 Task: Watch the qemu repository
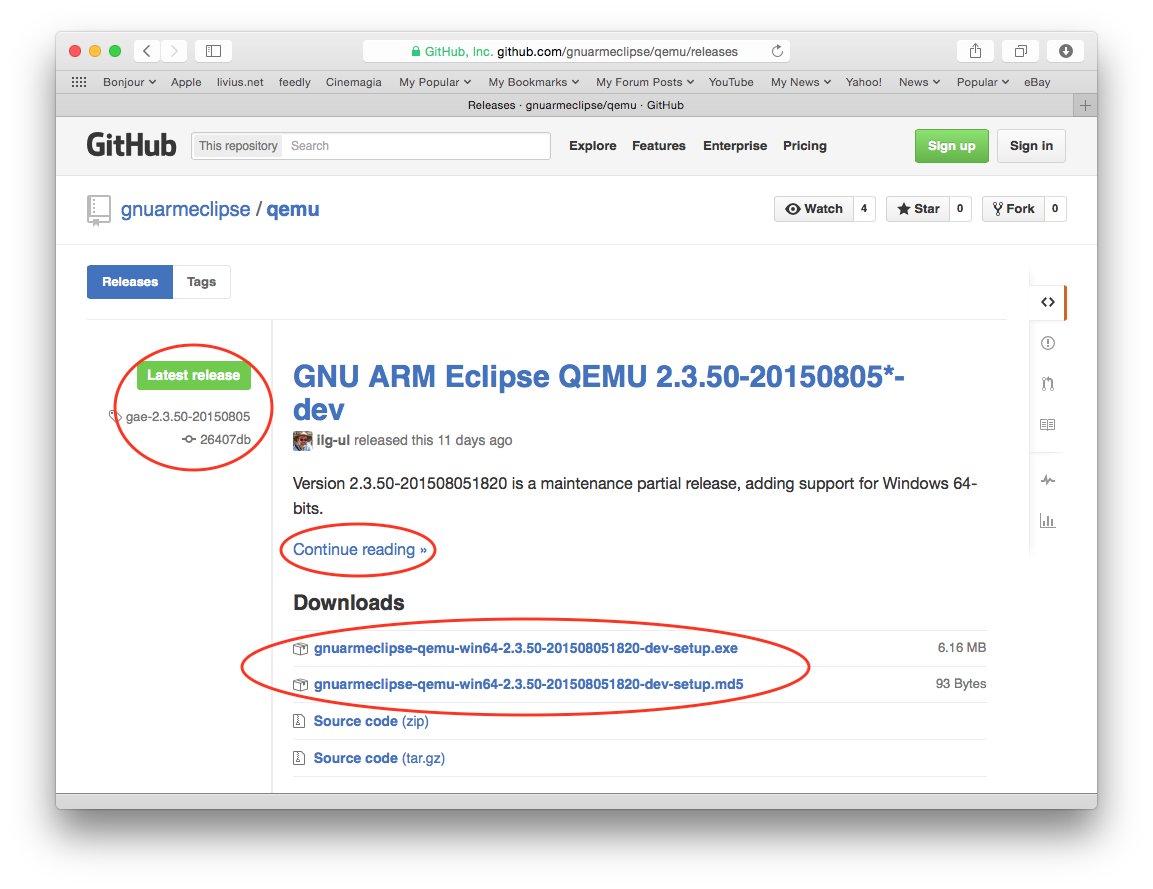pyautogui.click(x=813, y=209)
